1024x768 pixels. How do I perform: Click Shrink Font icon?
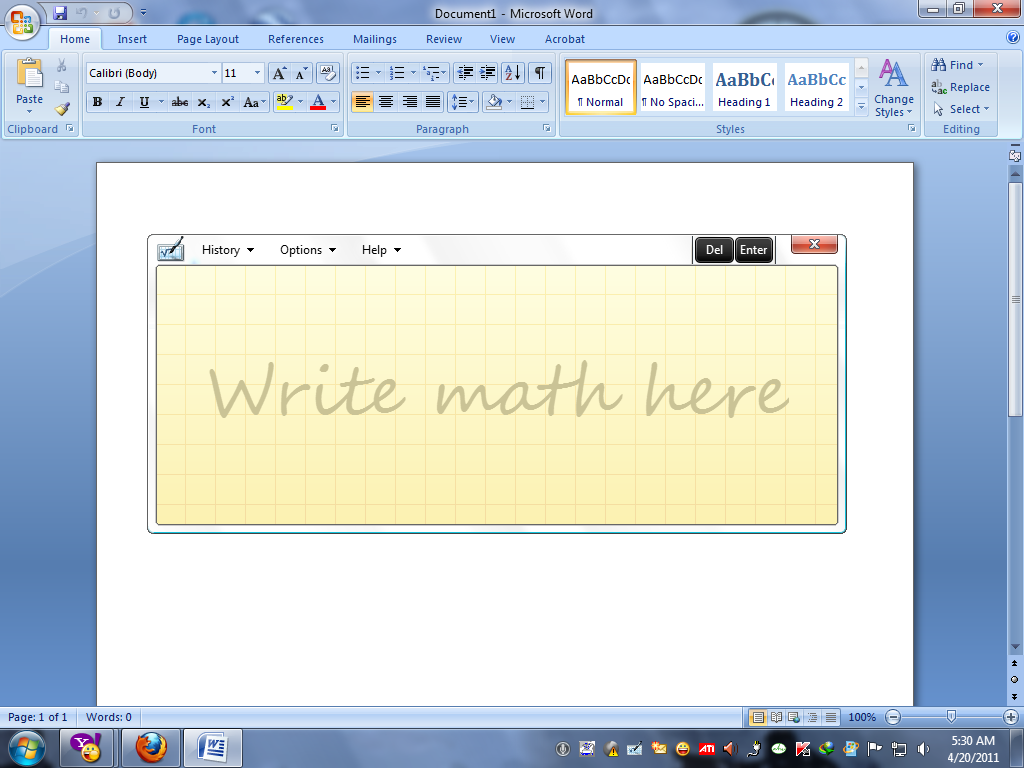tap(300, 73)
